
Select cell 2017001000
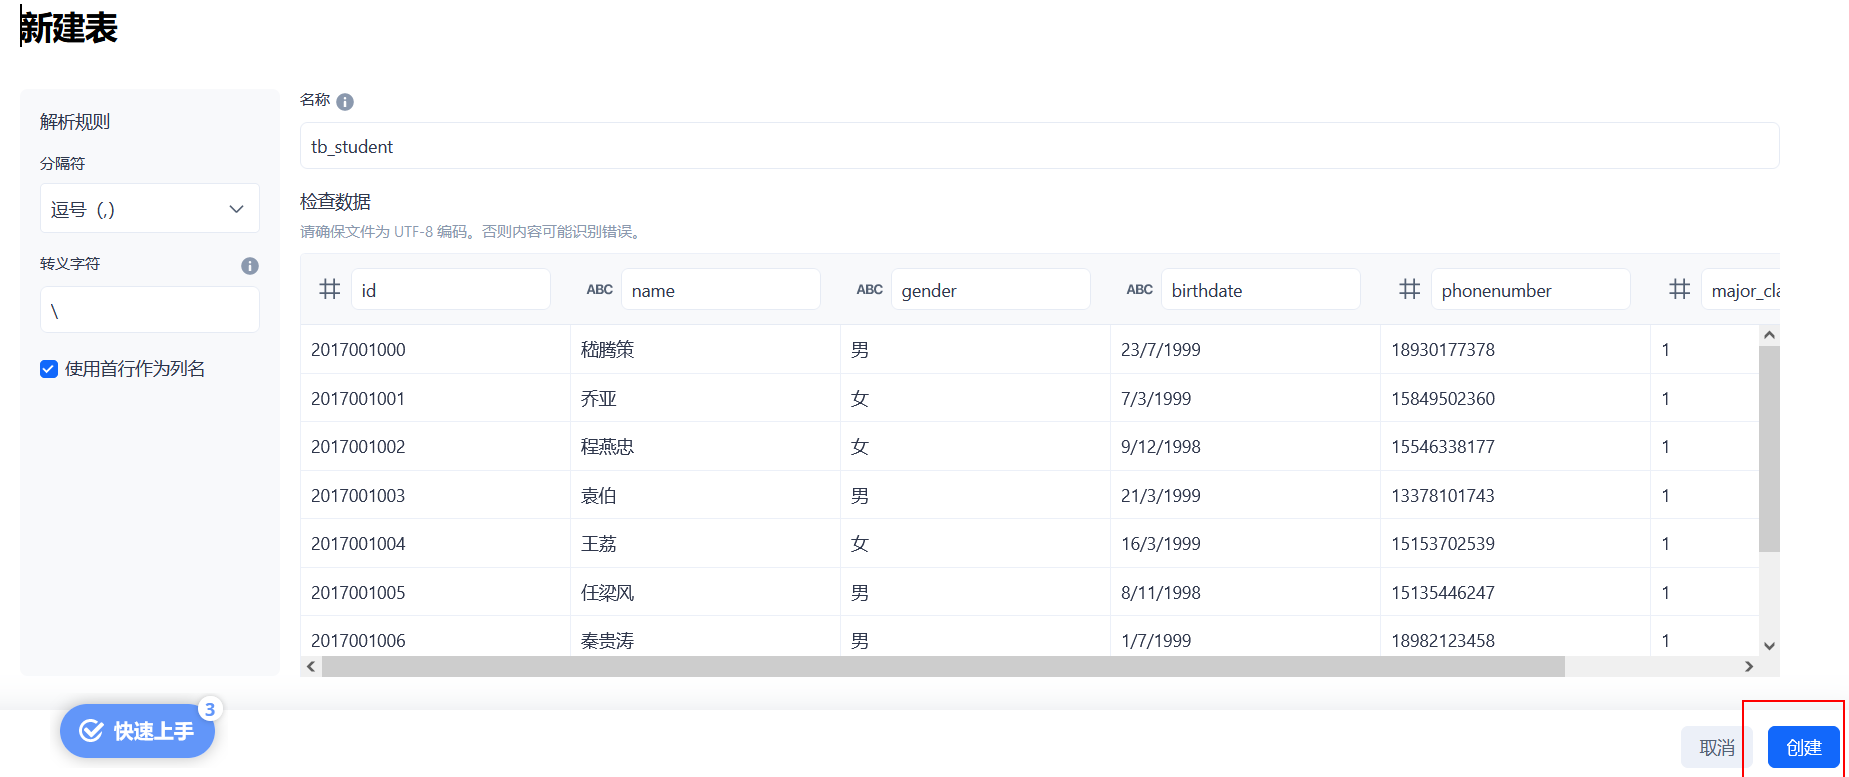pyautogui.click(x=435, y=350)
